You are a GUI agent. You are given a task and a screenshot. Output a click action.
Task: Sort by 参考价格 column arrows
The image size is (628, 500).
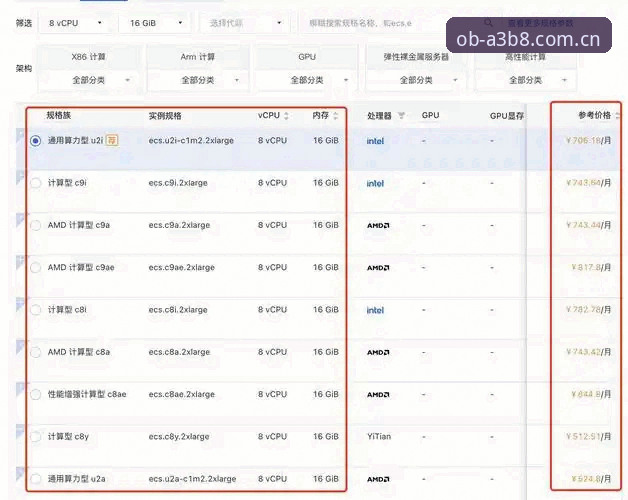click(617, 116)
